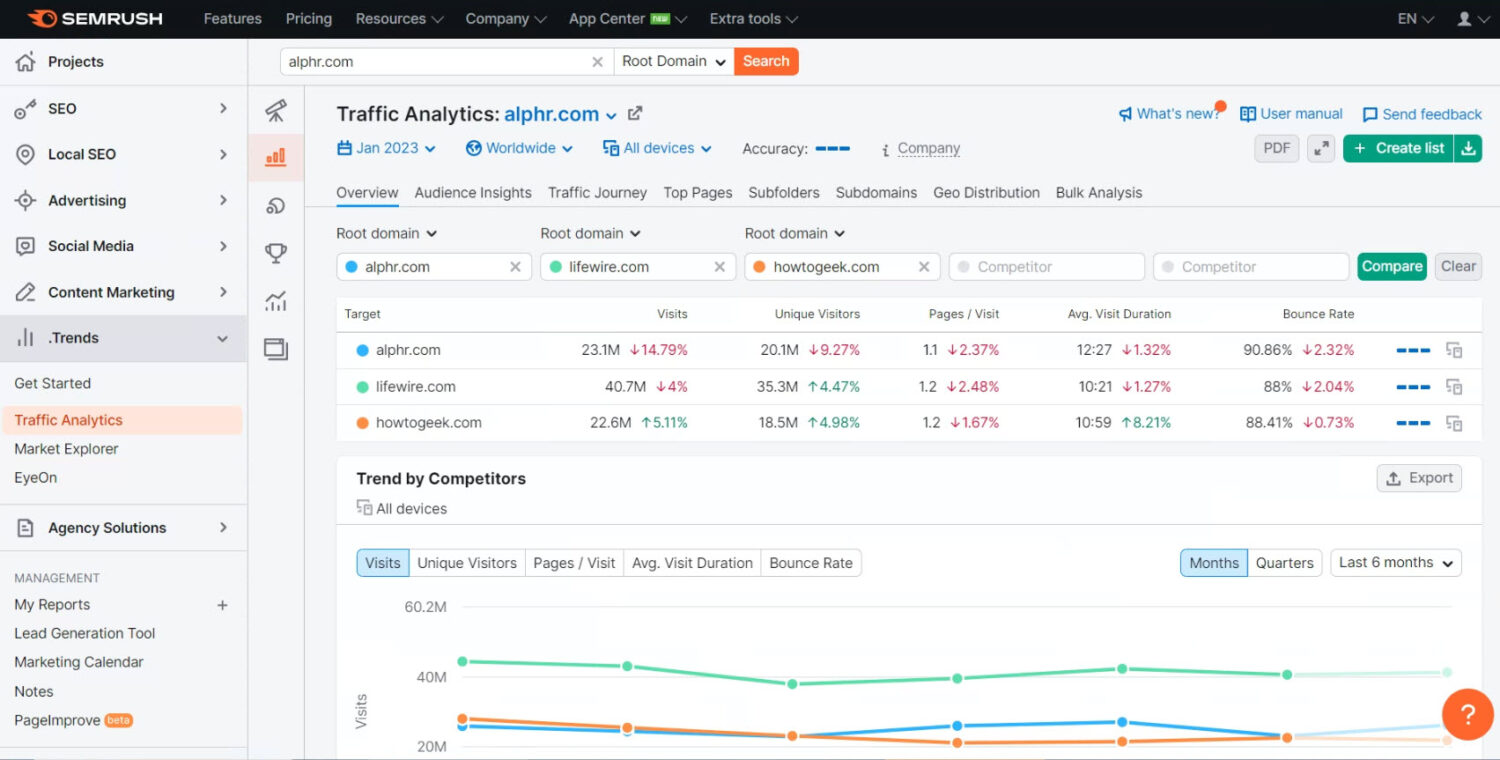Viewport: 1500px width, 760px height.
Task: Click the device icon in the howtogeek.com row
Action: click(x=1455, y=423)
